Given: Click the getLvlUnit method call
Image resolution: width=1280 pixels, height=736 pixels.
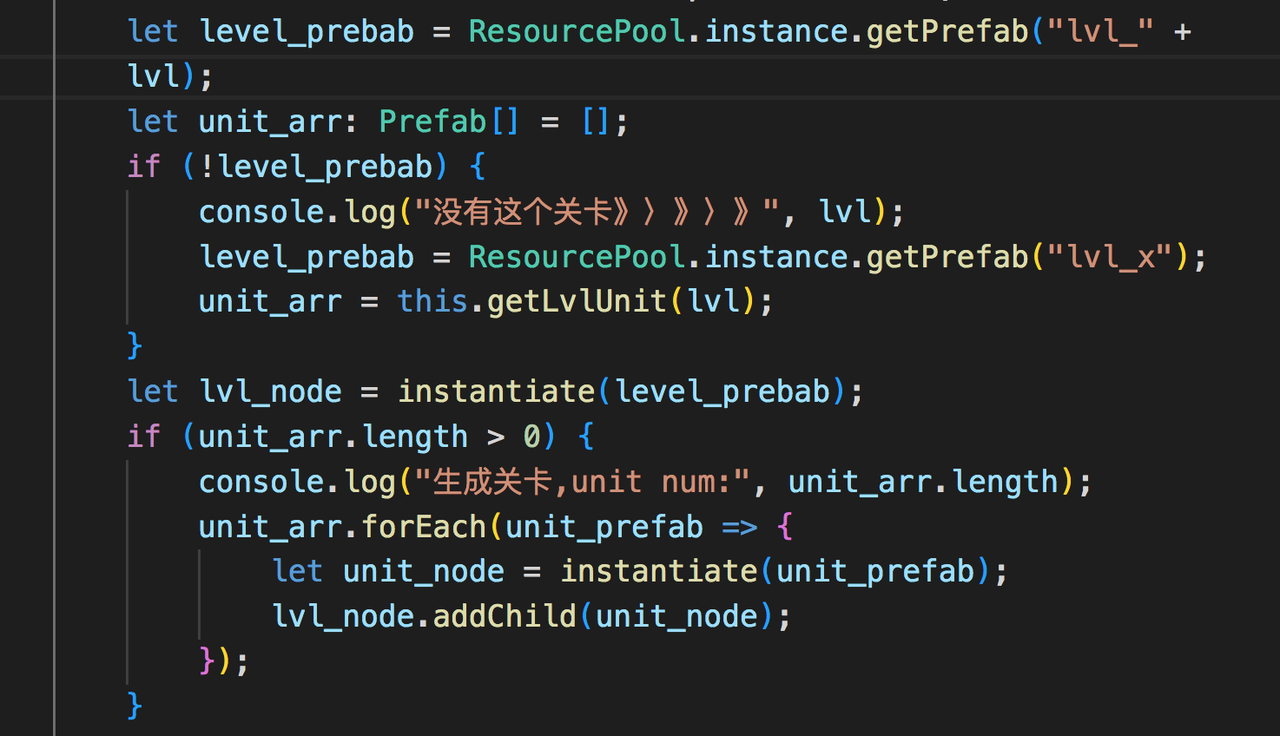Looking at the screenshot, I should [x=577, y=302].
